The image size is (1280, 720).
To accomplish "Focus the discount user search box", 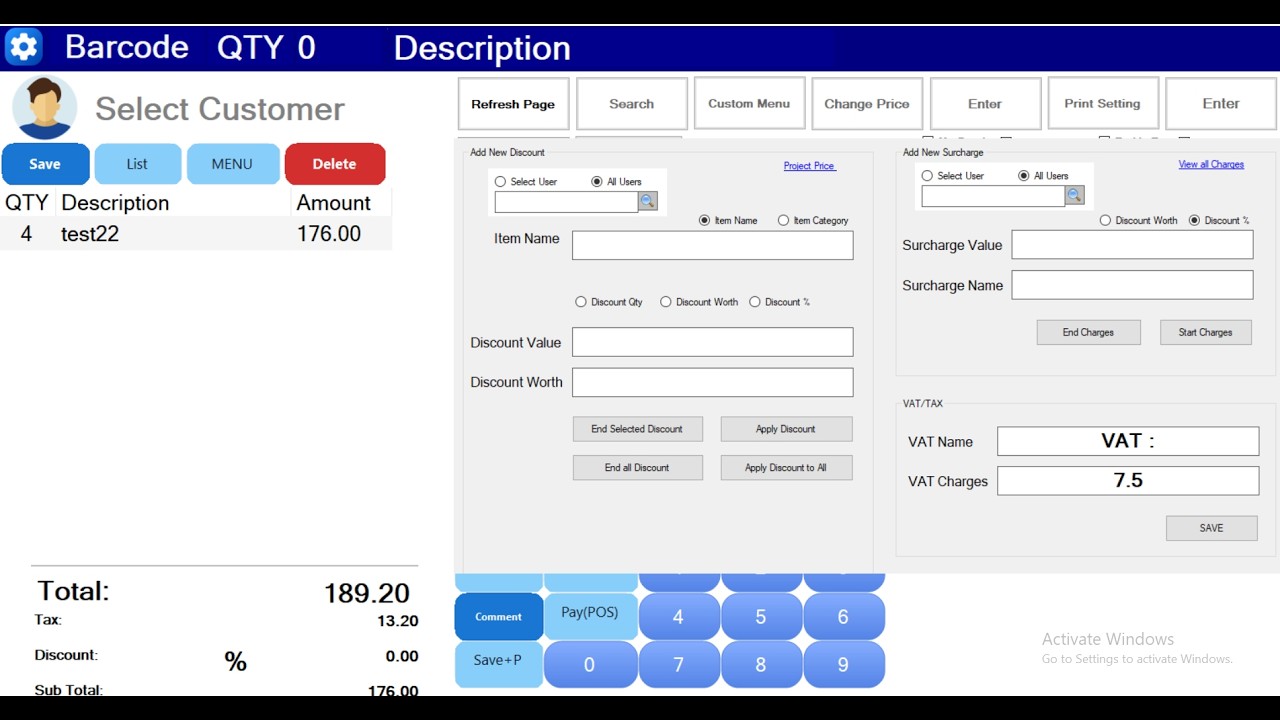I will click(566, 201).
